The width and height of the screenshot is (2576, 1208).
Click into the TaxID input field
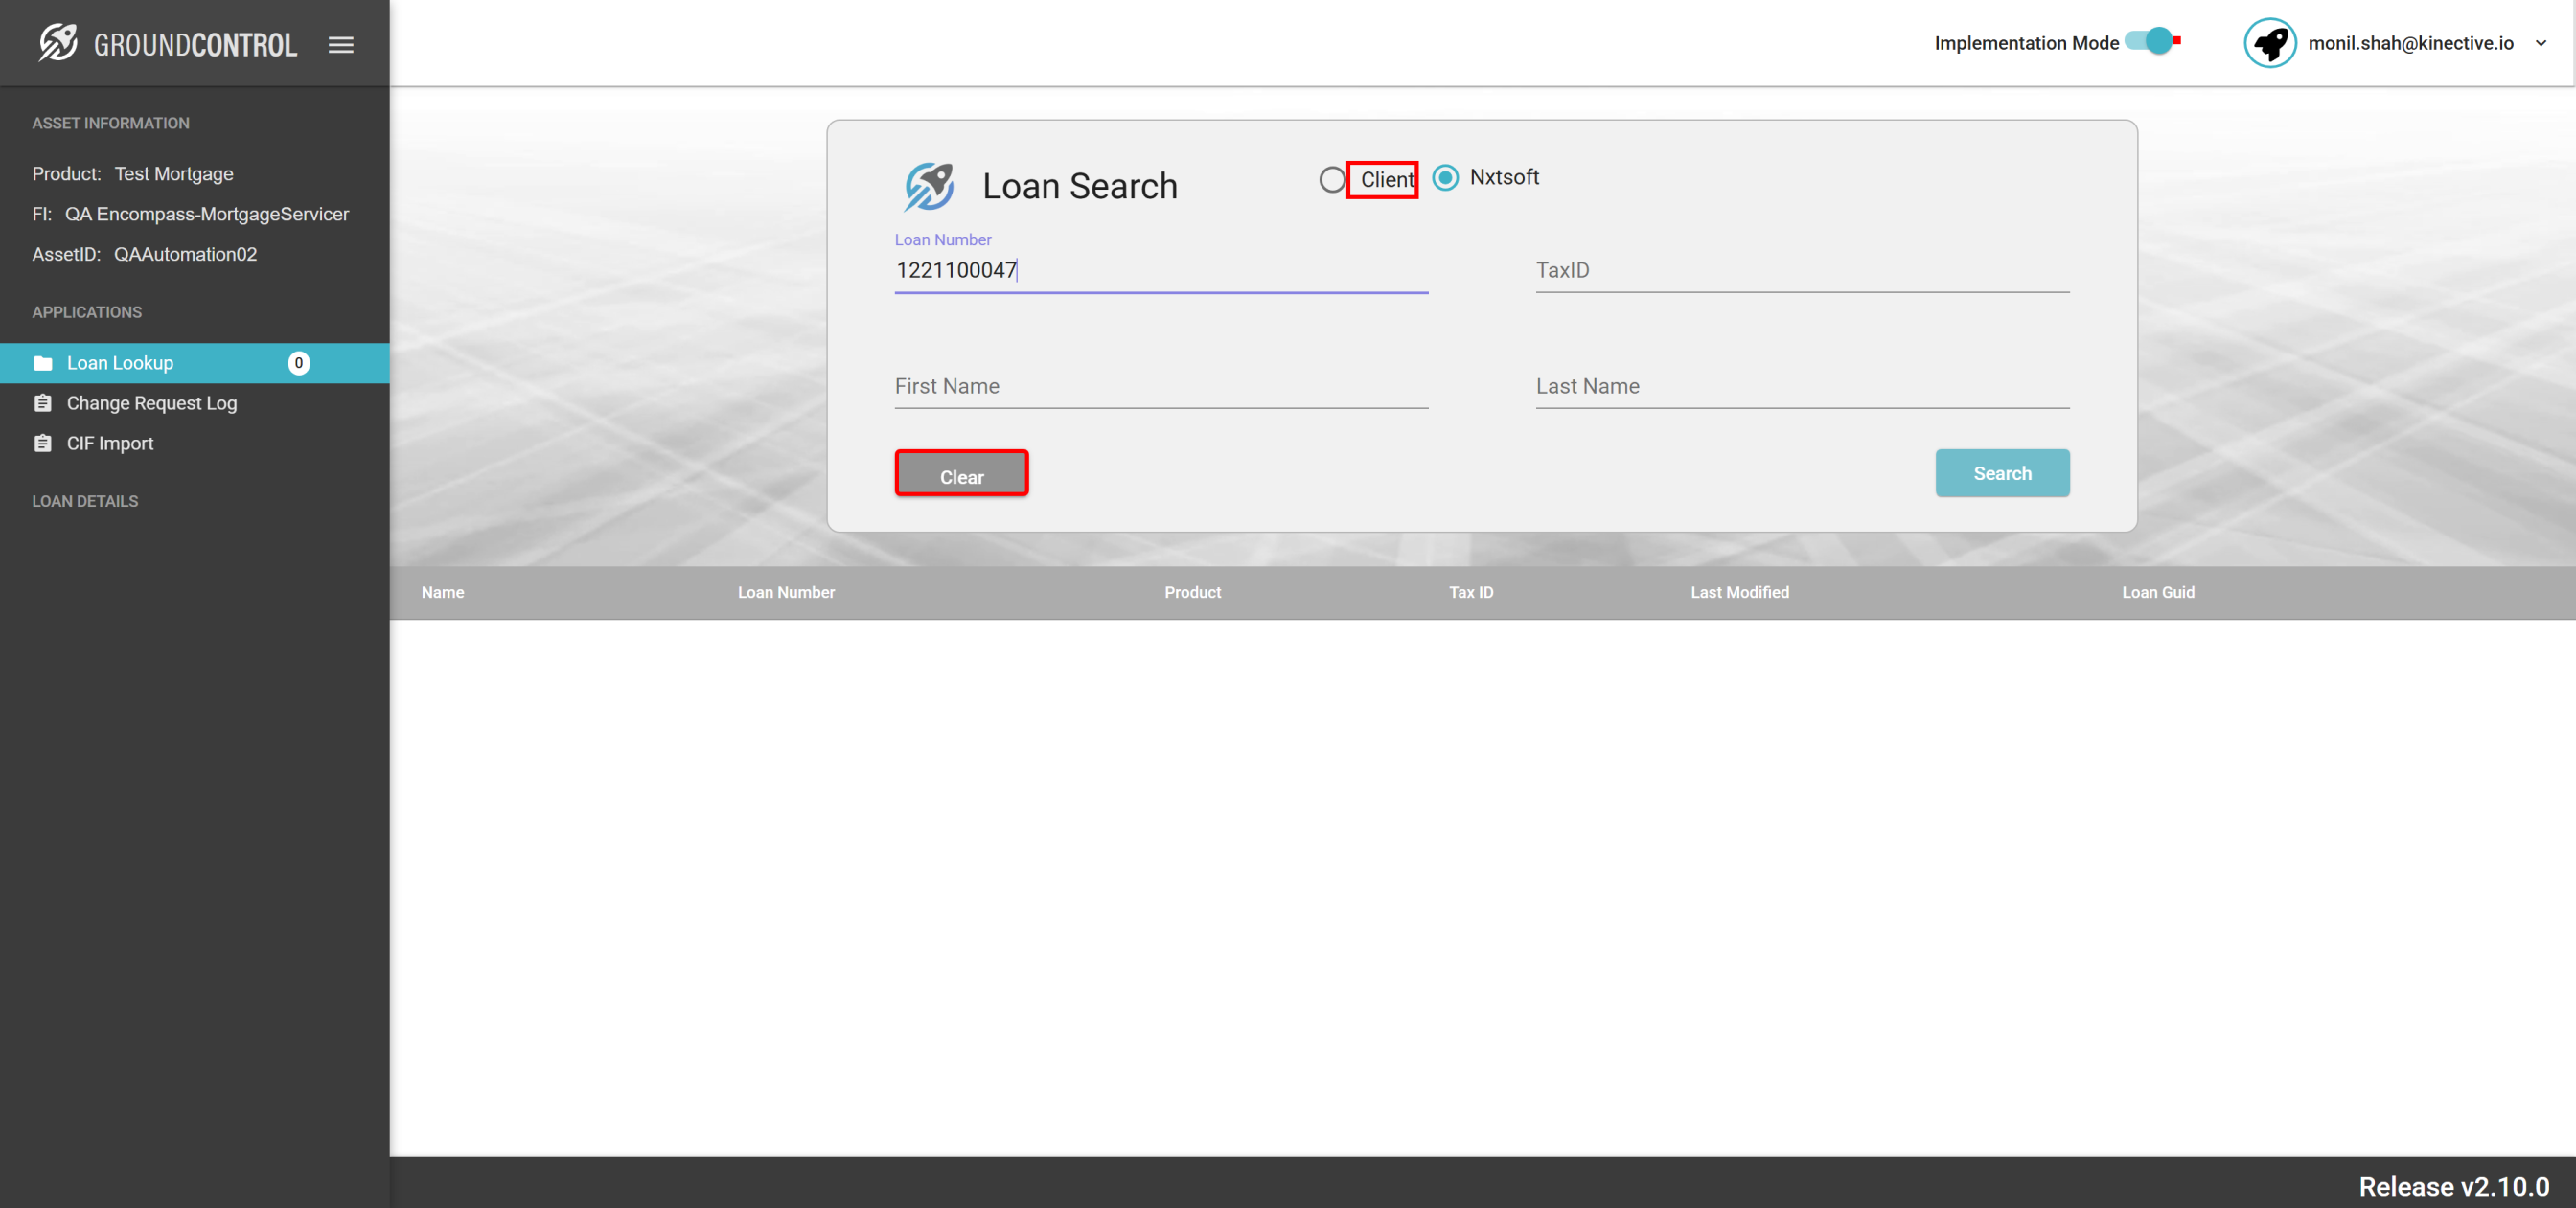[1802, 270]
